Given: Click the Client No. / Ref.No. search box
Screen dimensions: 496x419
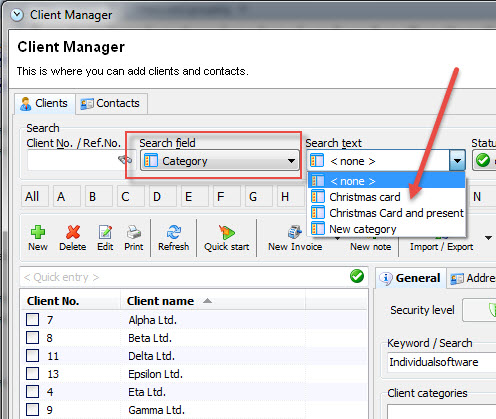Looking at the screenshot, I should coord(74,160).
